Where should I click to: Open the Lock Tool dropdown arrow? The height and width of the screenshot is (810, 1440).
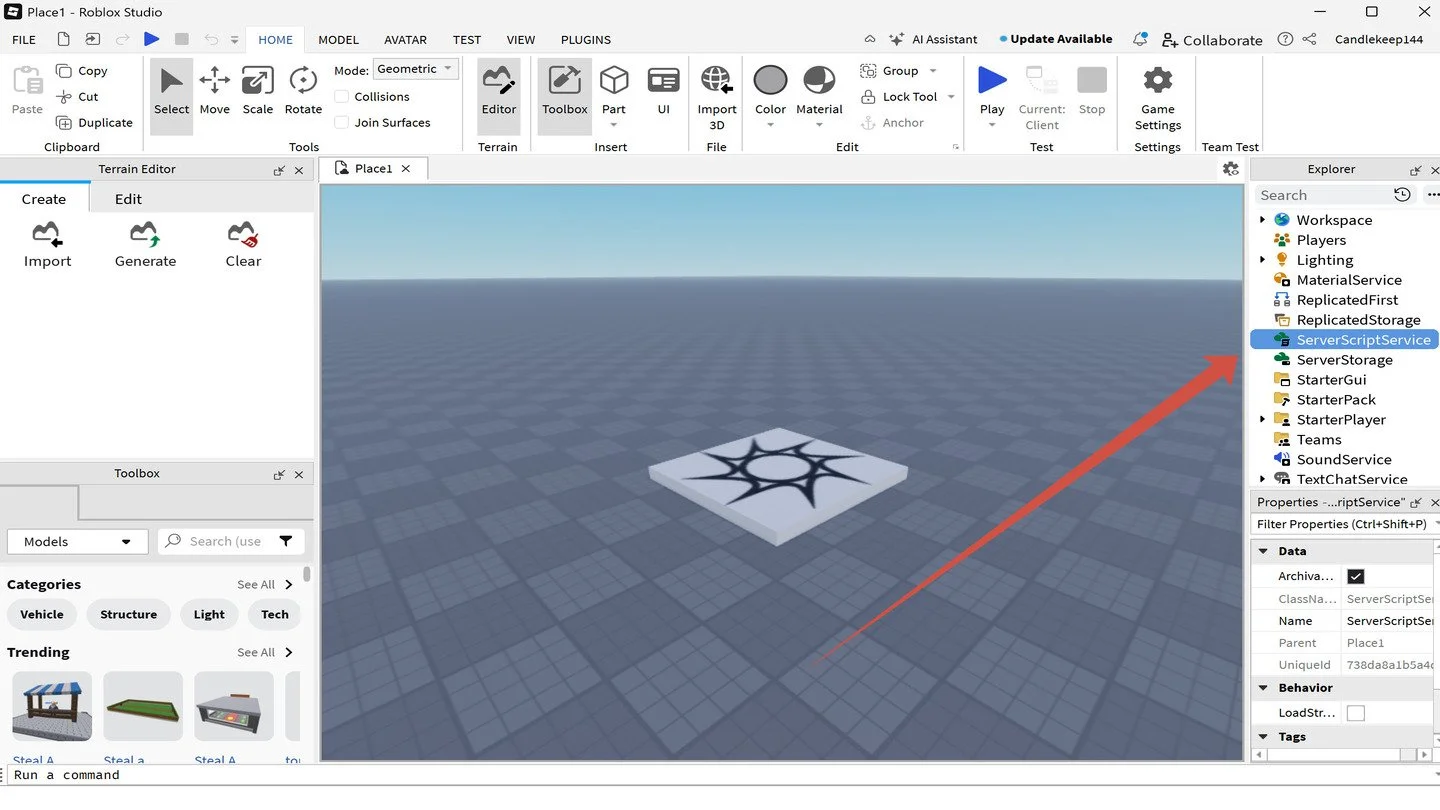(x=951, y=97)
